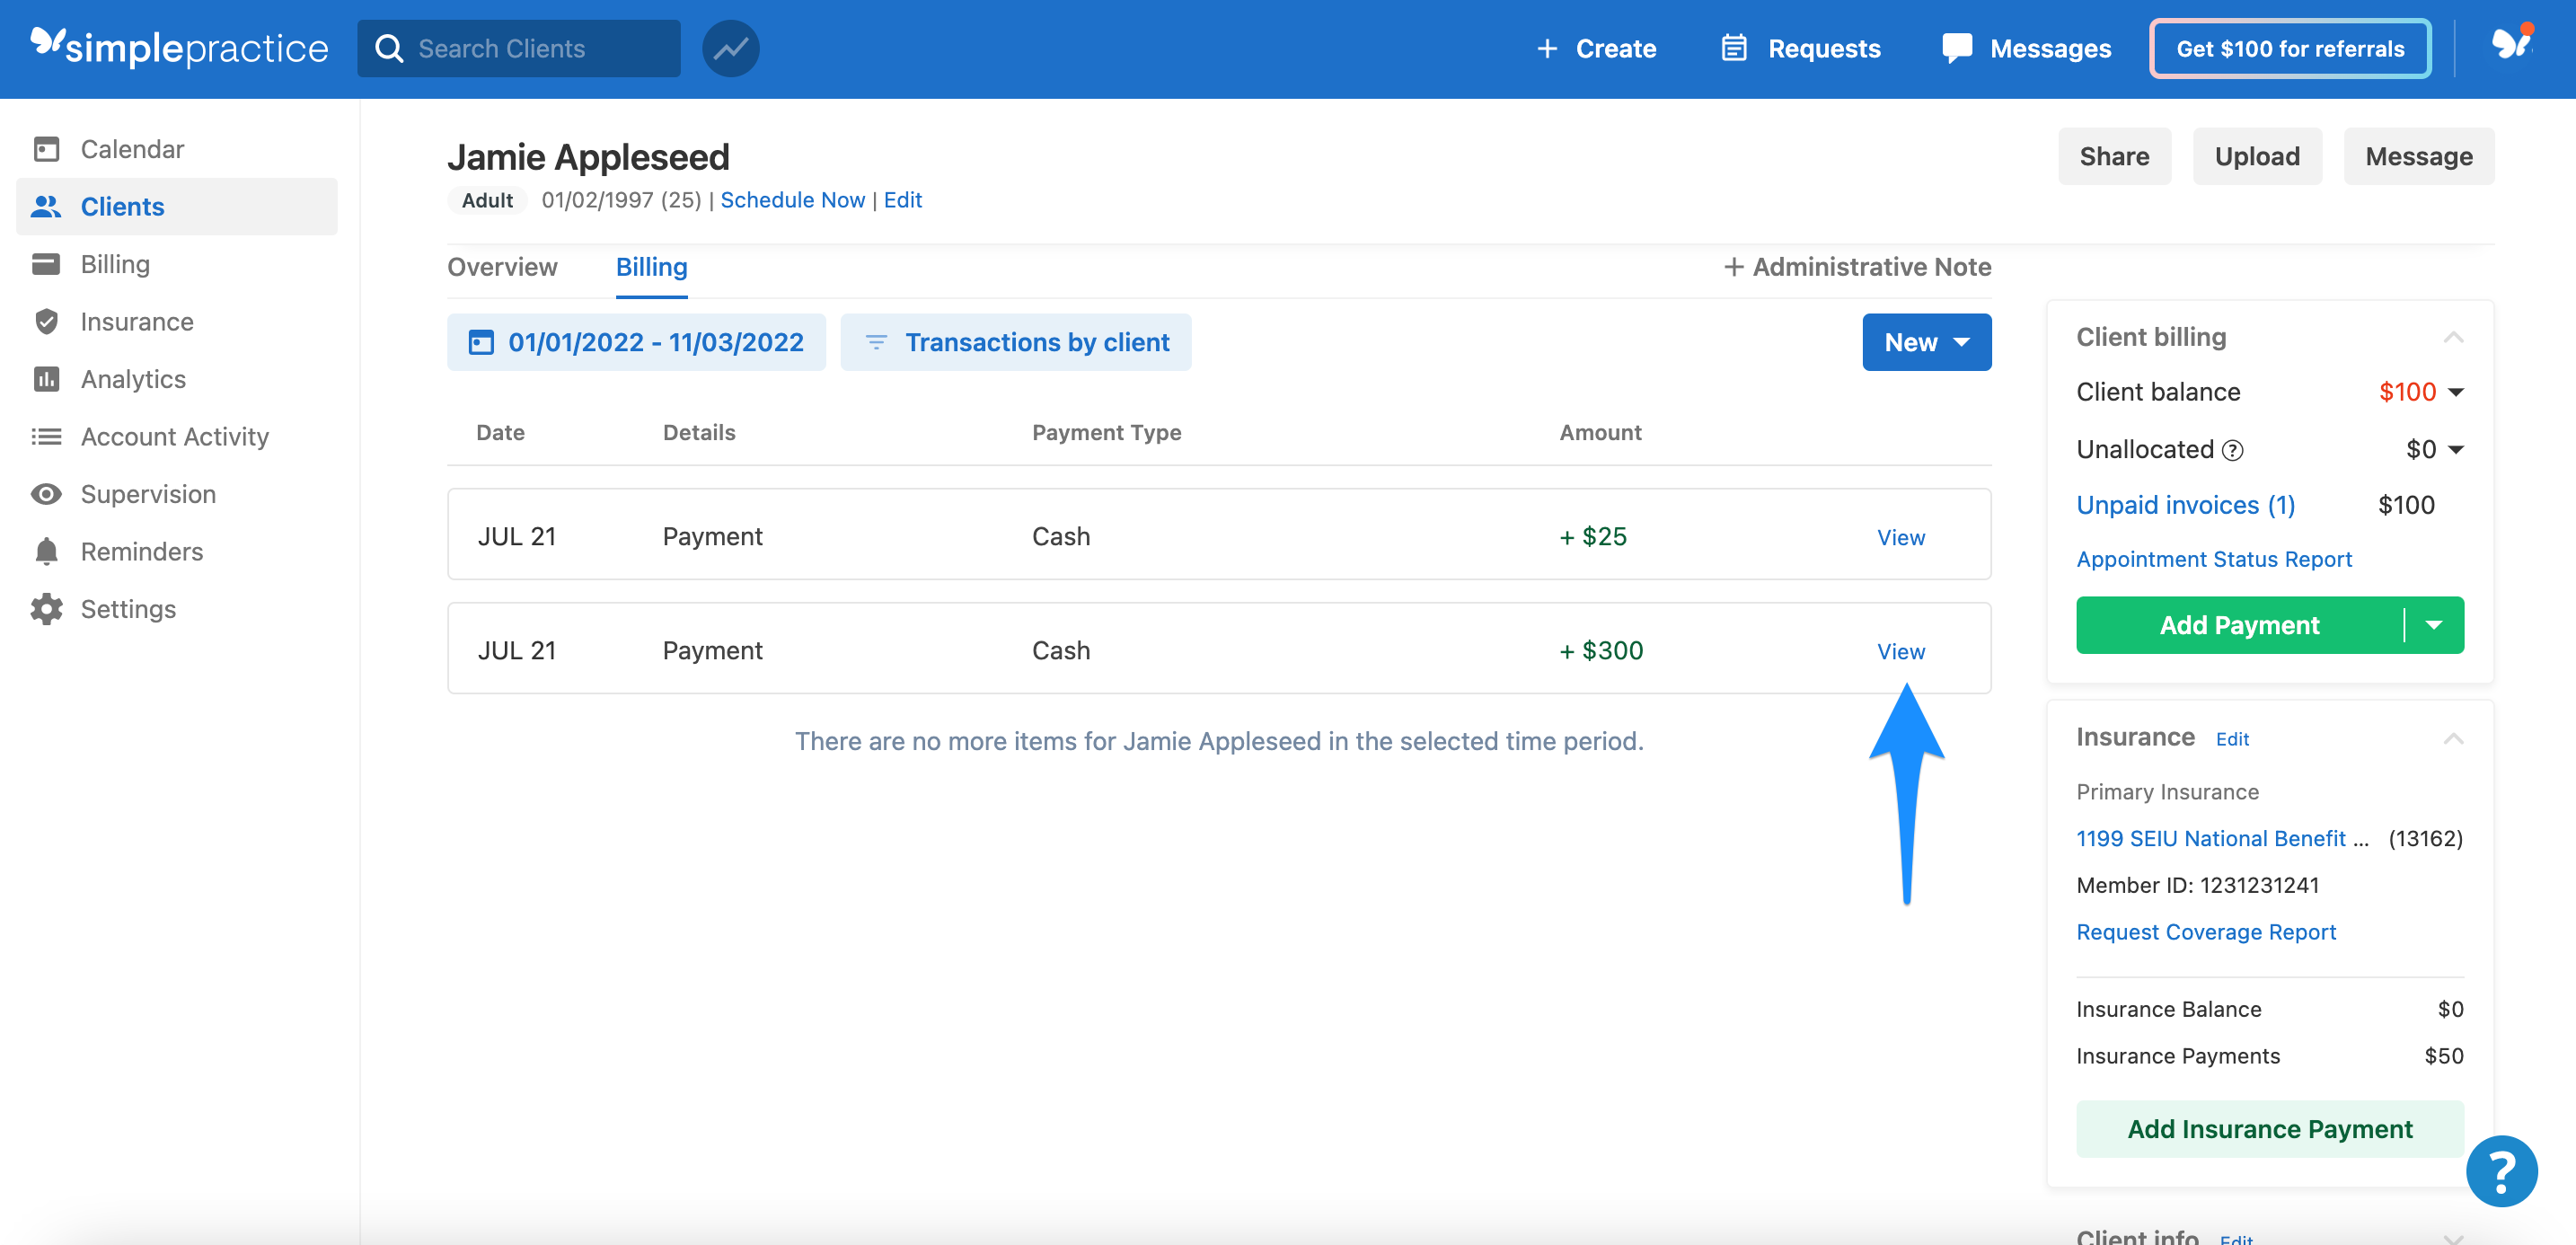Switch to the Overview tab
This screenshot has width=2576, height=1245.
pyautogui.click(x=502, y=267)
